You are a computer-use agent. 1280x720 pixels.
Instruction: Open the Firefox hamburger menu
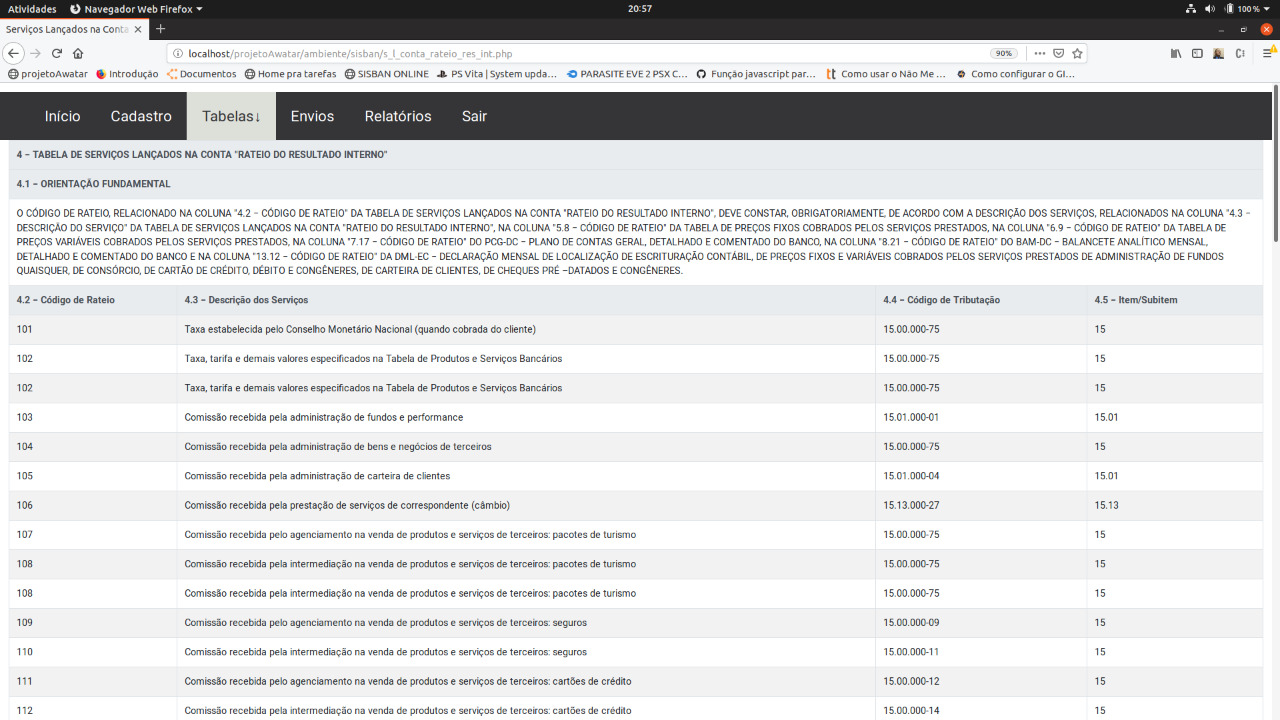1267,53
